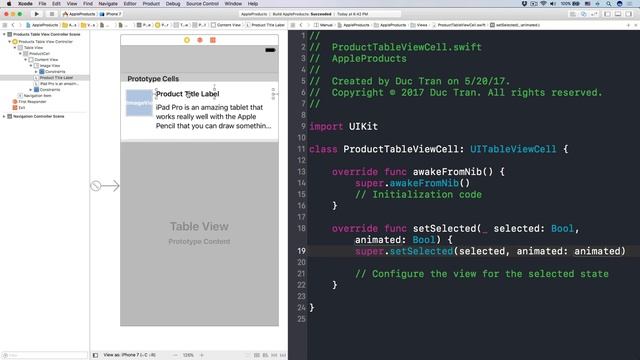Viewport: 640px width, 360px height.
Task: Click the First Responder icon in scene dock
Action: 200,40
